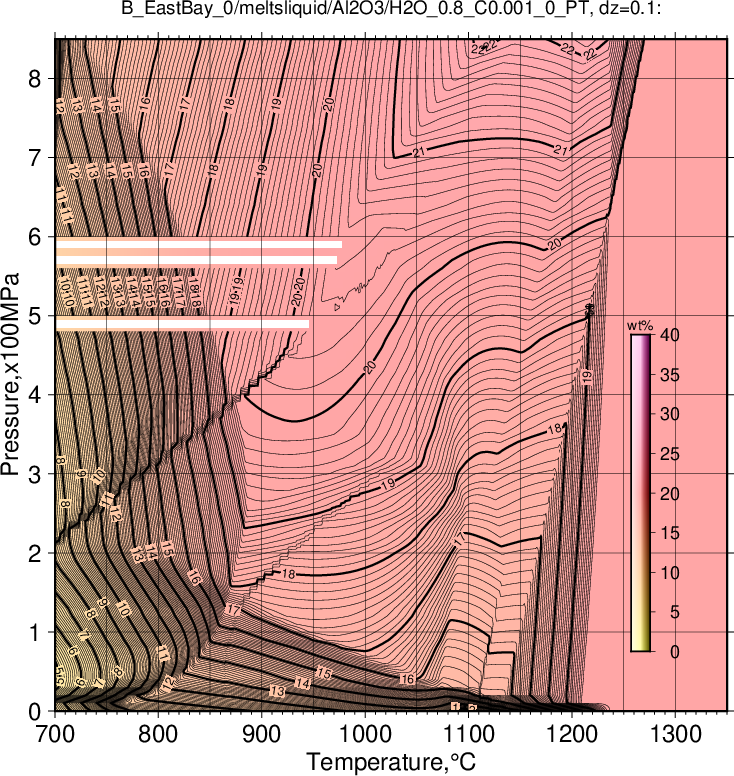Click the 7 tick label on pressure axis
Viewport: 734px width, 776px height.
coord(34,157)
